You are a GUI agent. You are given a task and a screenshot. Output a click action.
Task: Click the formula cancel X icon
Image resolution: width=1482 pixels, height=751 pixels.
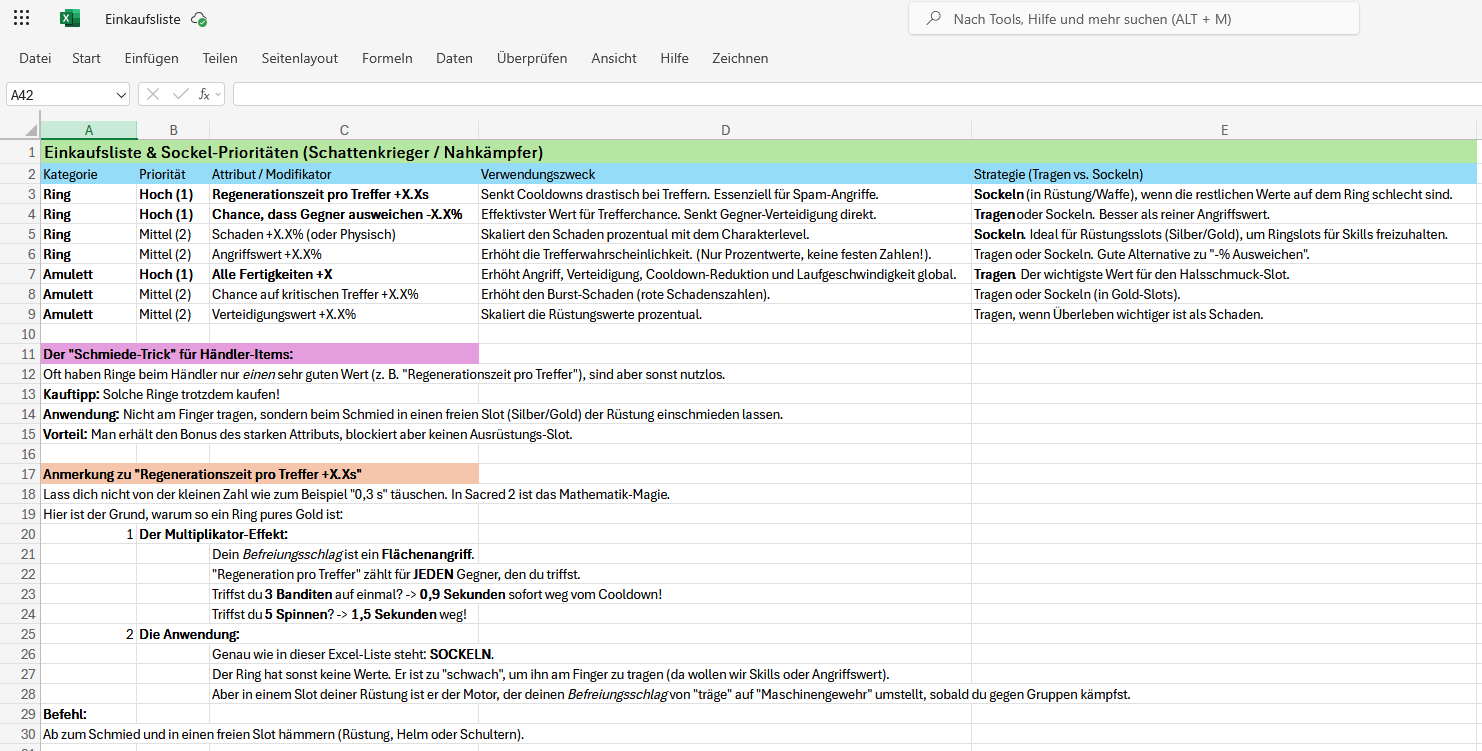coord(153,94)
